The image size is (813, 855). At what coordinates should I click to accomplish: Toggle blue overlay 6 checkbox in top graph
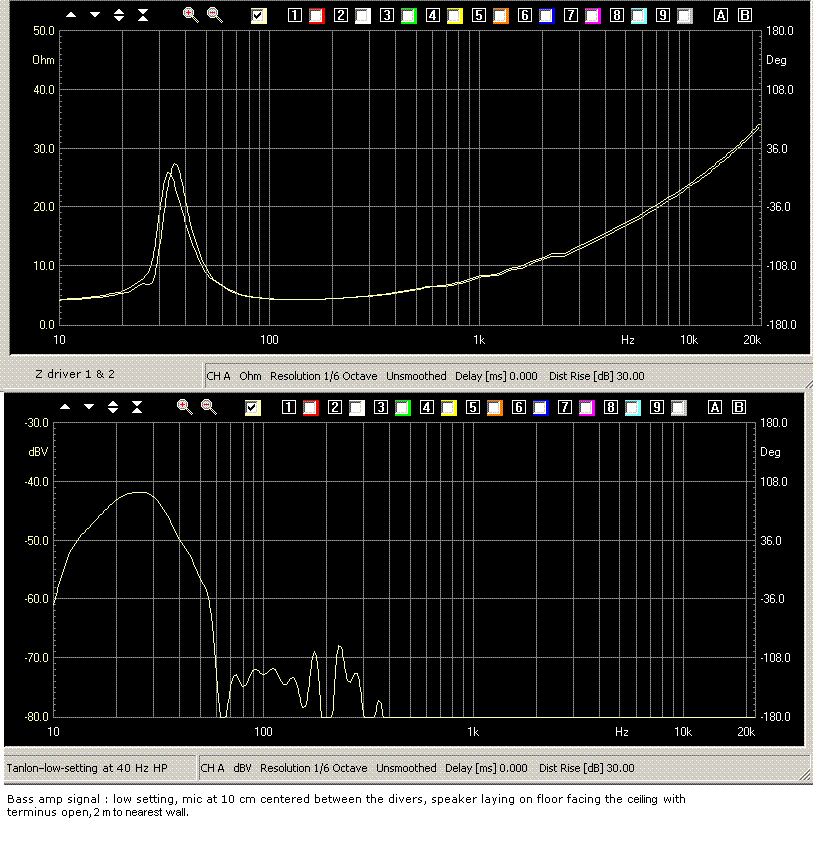pyautogui.click(x=546, y=16)
